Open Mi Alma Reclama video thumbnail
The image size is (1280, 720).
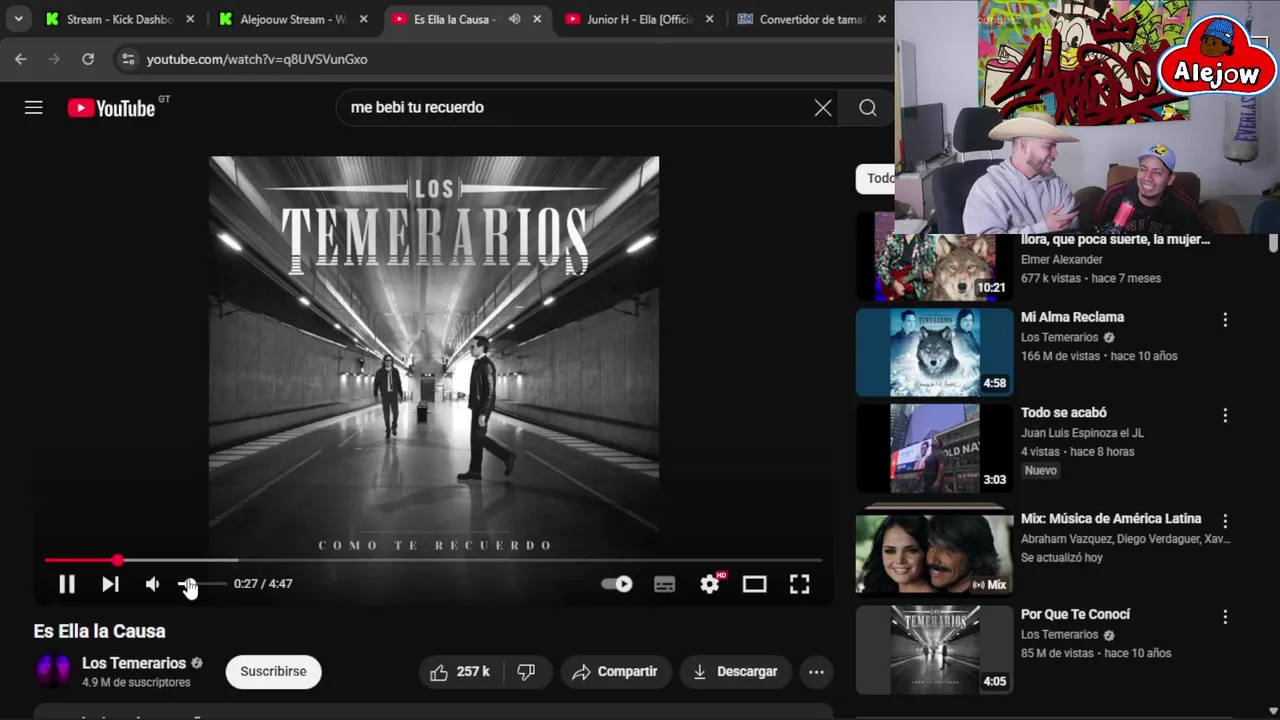[x=934, y=352]
